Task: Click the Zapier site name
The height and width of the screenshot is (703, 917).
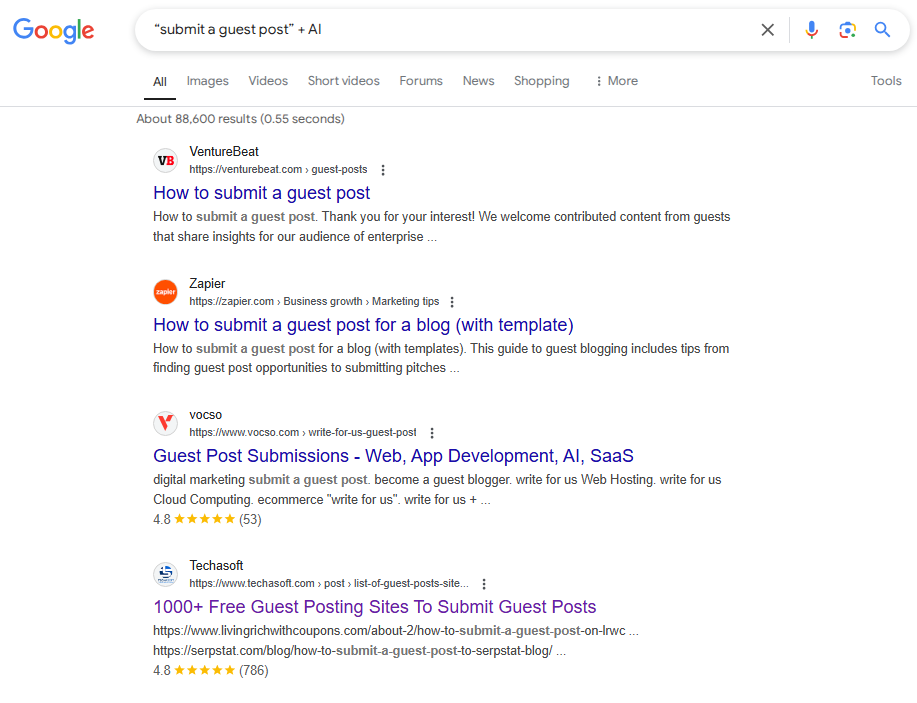Action: pyautogui.click(x=207, y=284)
